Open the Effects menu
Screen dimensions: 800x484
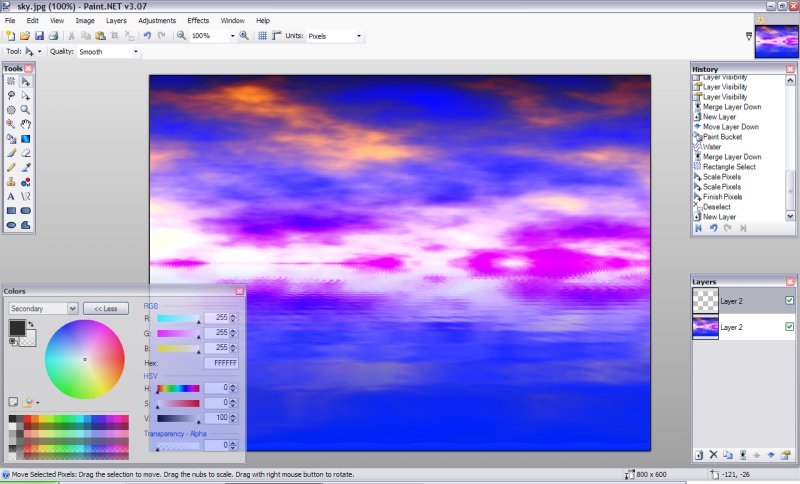(198, 20)
